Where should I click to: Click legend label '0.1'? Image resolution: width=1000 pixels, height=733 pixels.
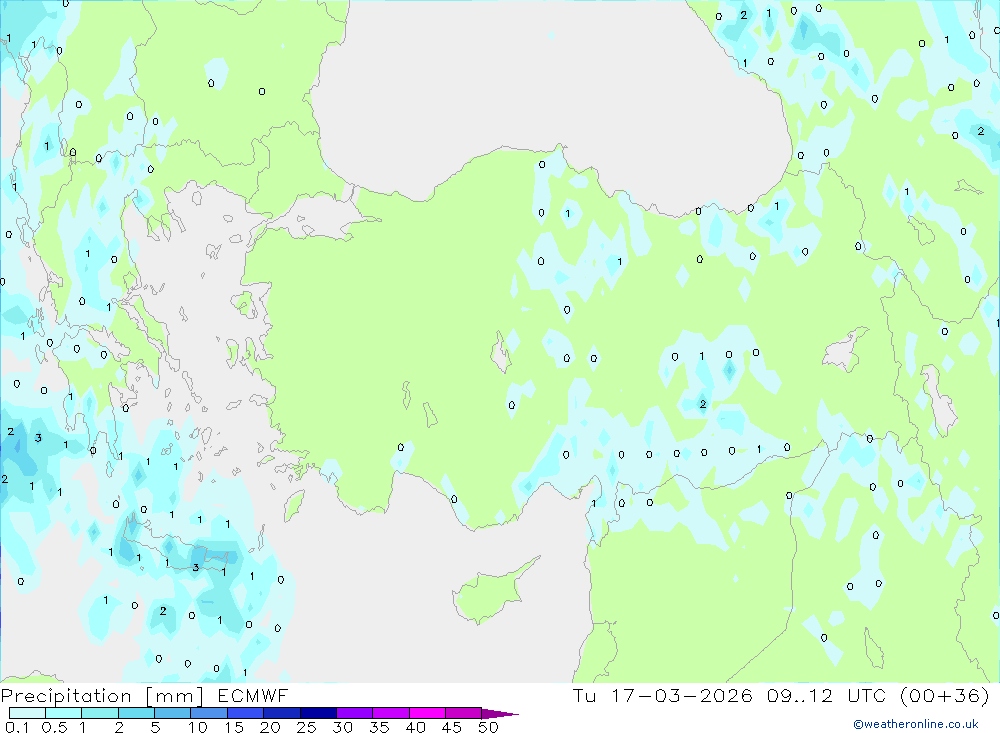click(x=17, y=727)
